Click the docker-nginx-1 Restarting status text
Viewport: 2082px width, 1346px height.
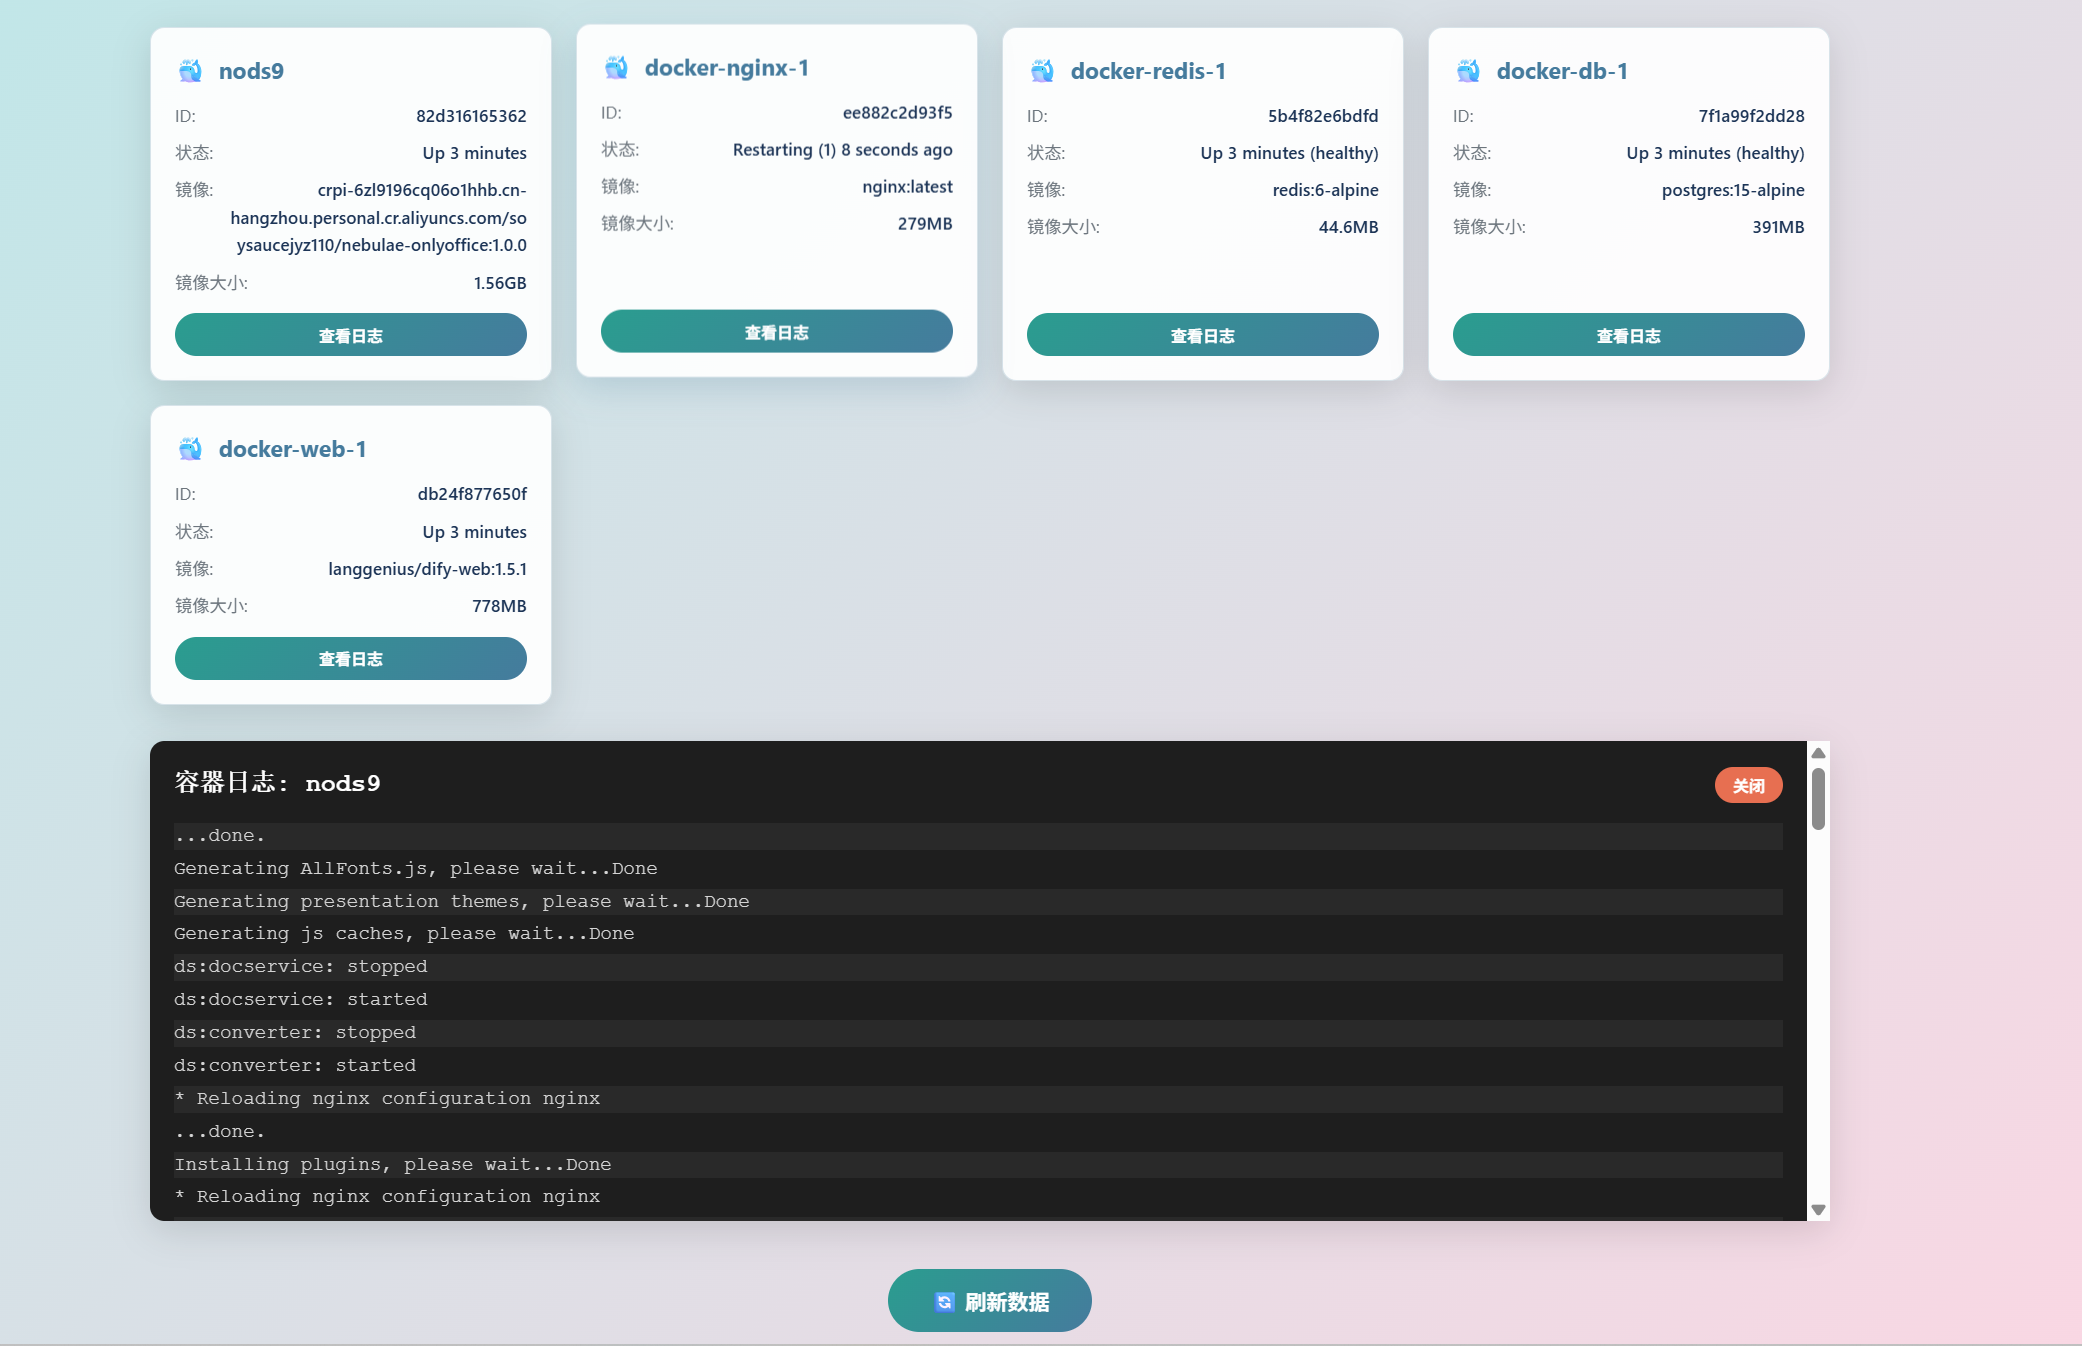tap(842, 150)
